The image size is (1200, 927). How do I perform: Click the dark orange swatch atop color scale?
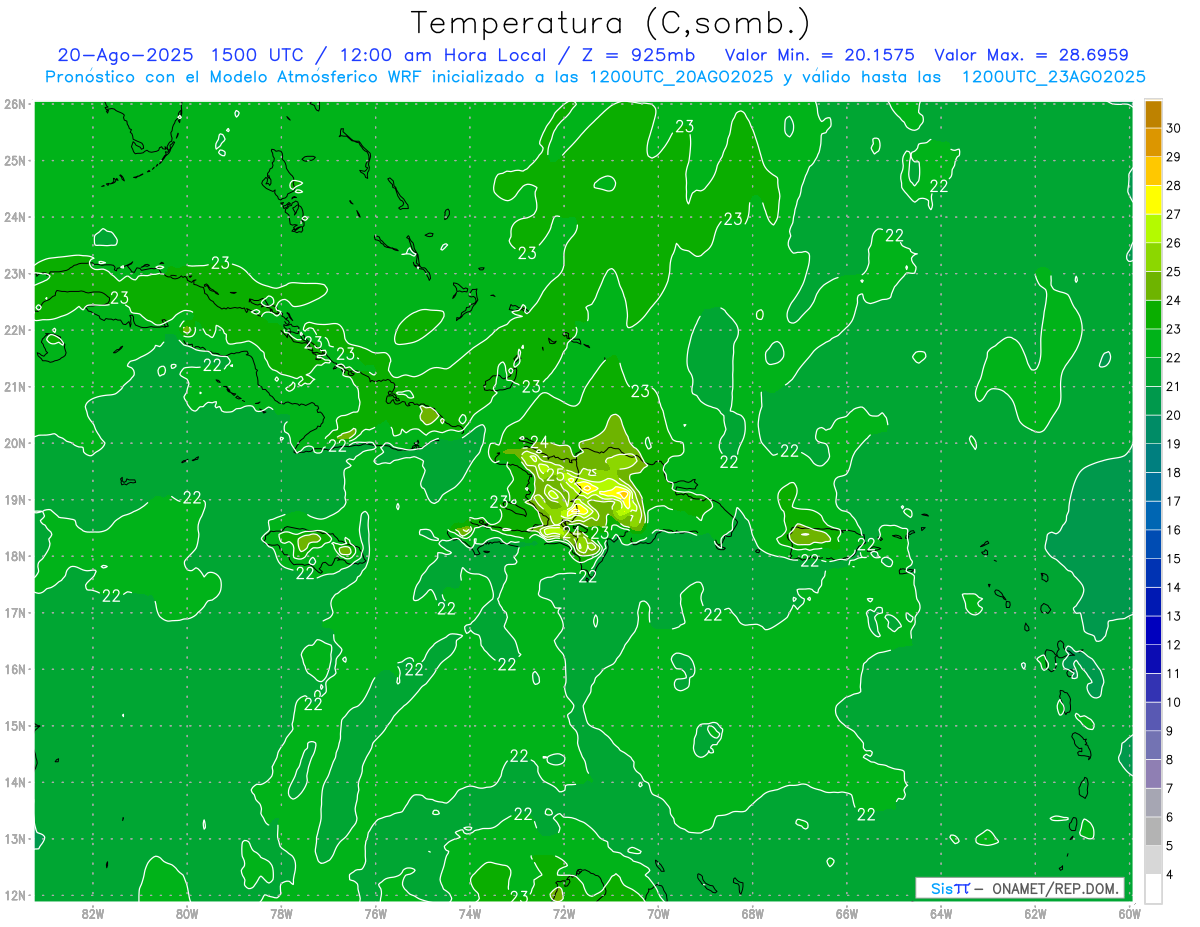tap(1153, 114)
